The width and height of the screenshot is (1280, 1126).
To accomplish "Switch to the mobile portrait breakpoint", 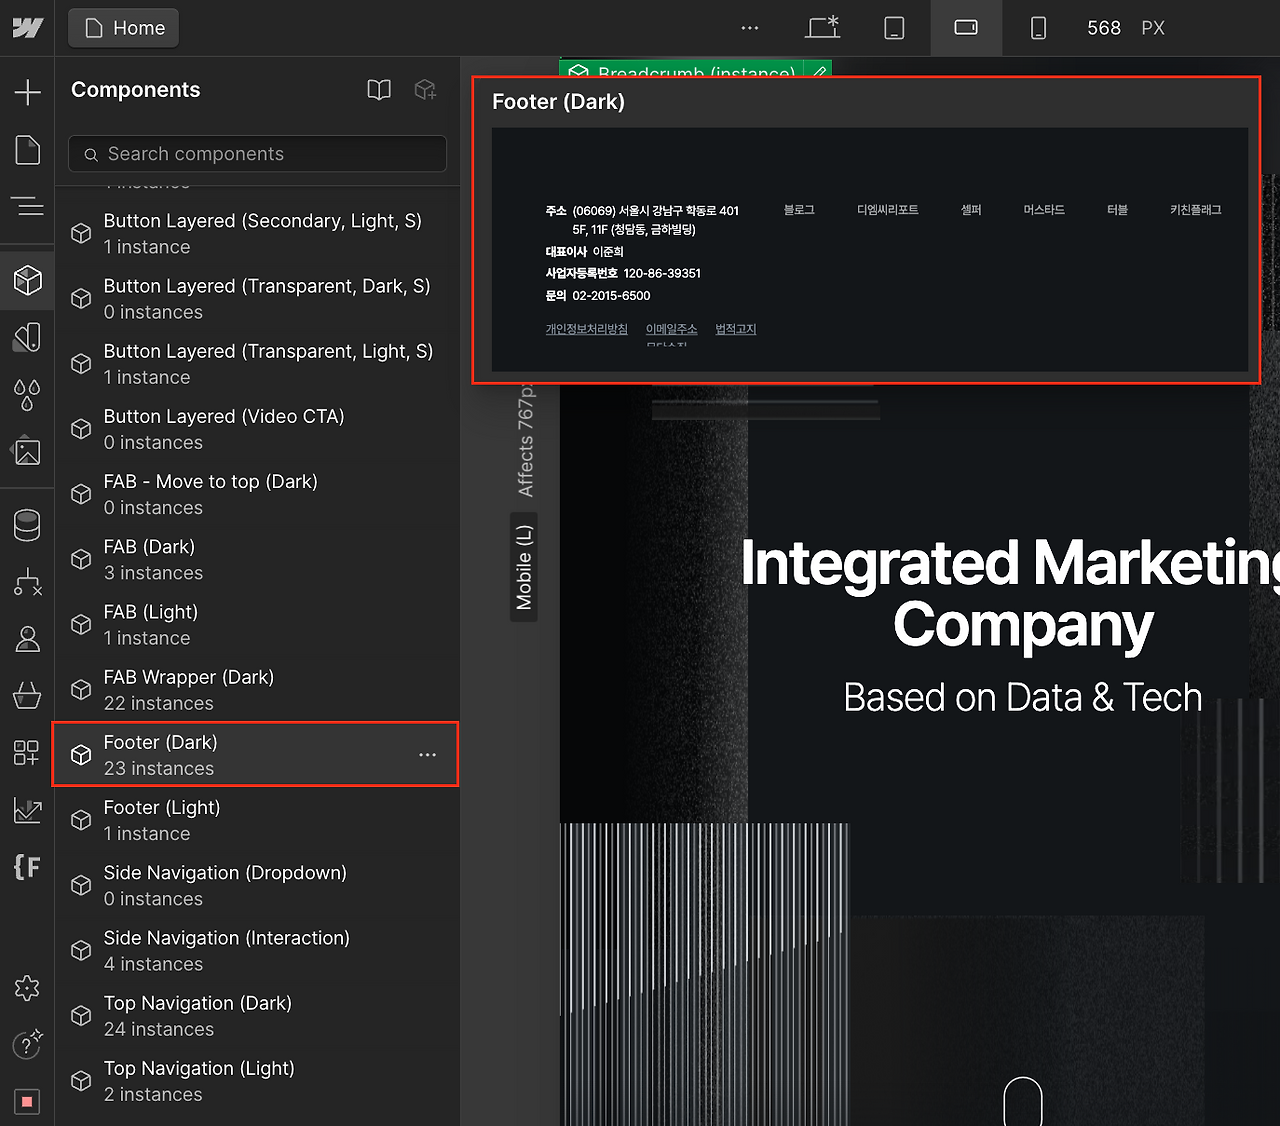I will coord(1038,28).
